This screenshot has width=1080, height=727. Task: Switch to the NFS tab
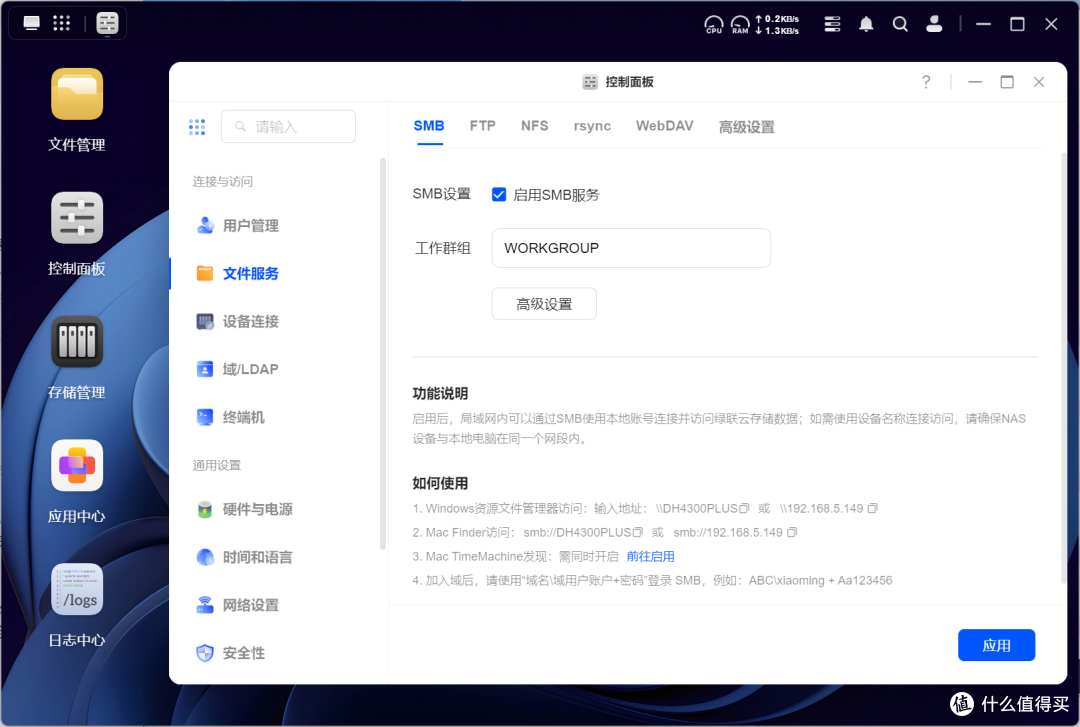pyautogui.click(x=534, y=126)
